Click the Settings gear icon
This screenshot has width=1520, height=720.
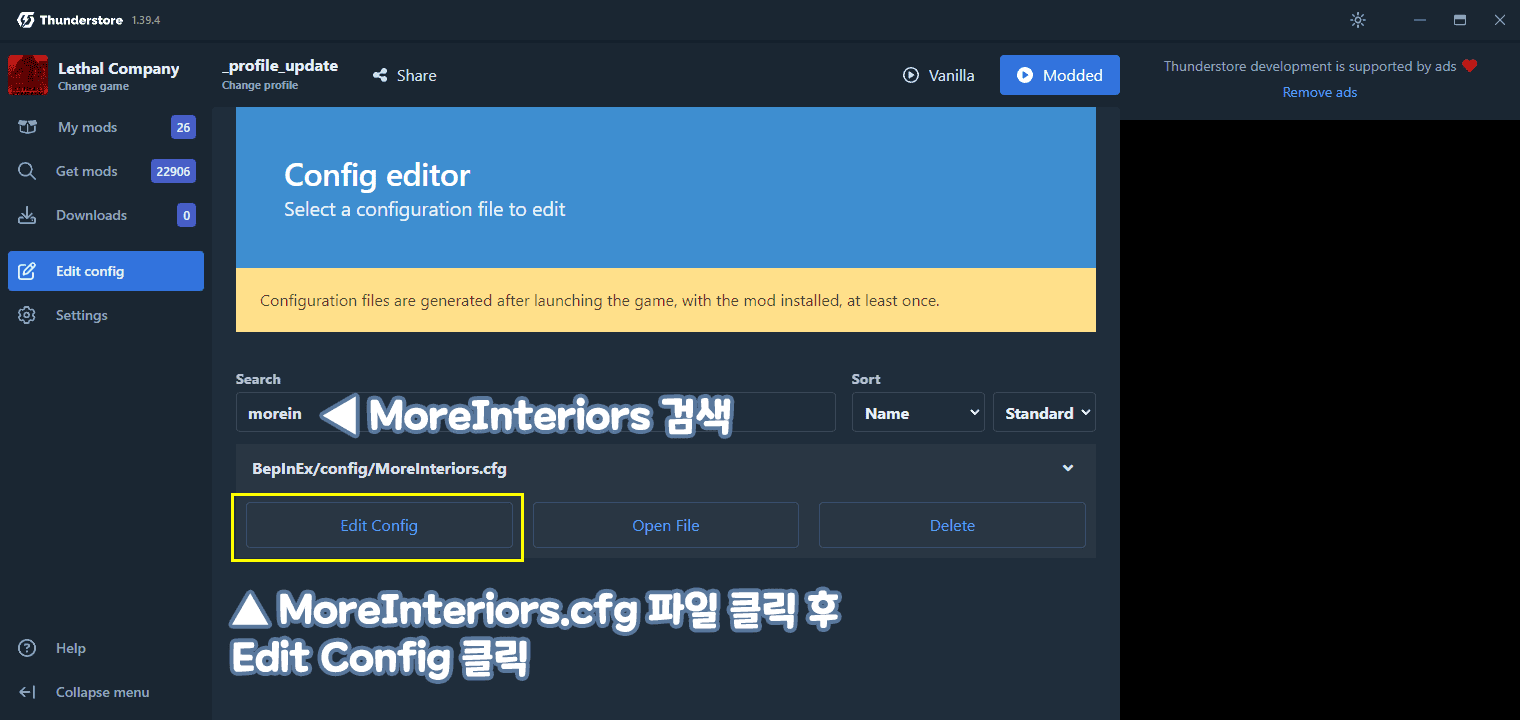coord(27,315)
